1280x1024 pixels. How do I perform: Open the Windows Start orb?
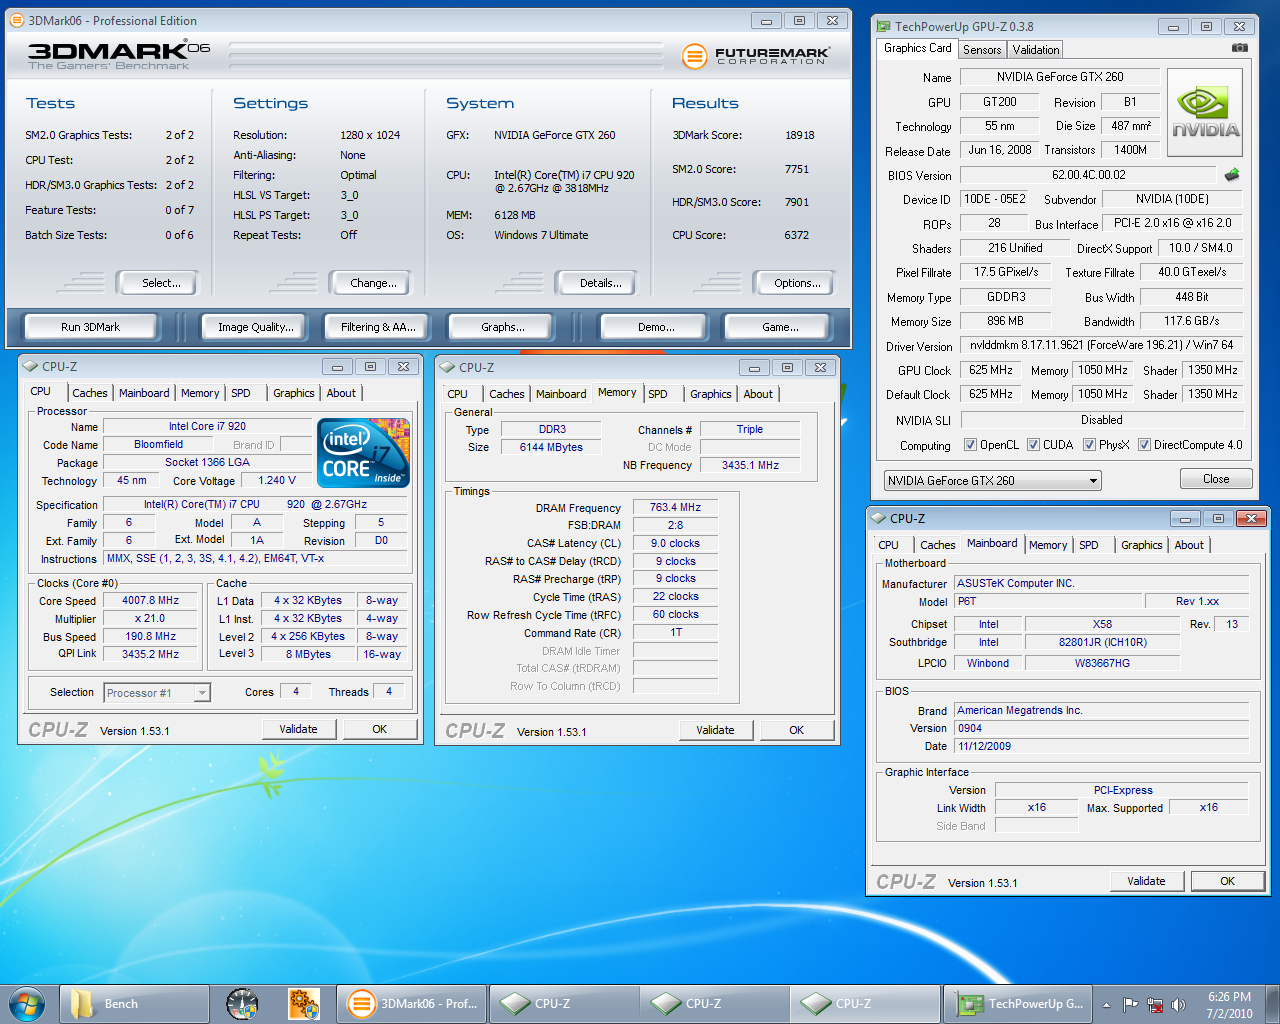coord(26,1003)
